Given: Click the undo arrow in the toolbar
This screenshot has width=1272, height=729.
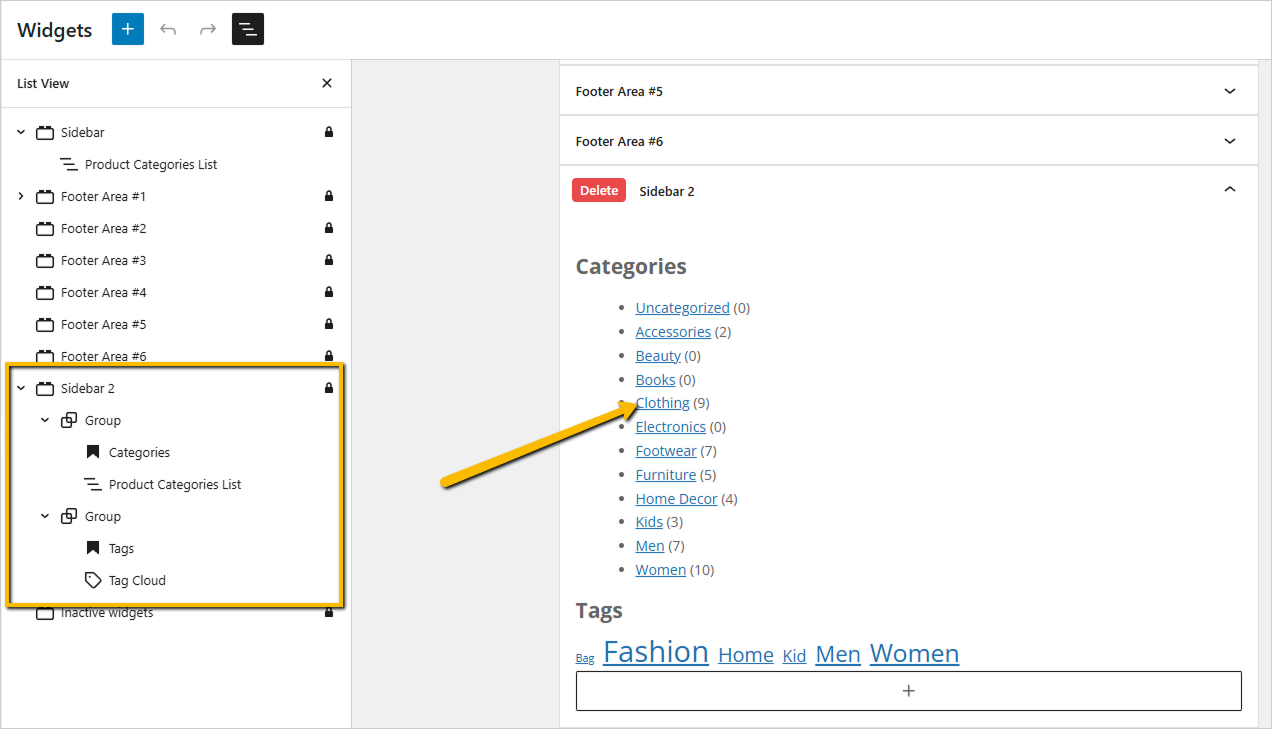Looking at the screenshot, I should (x=168, y=29).
